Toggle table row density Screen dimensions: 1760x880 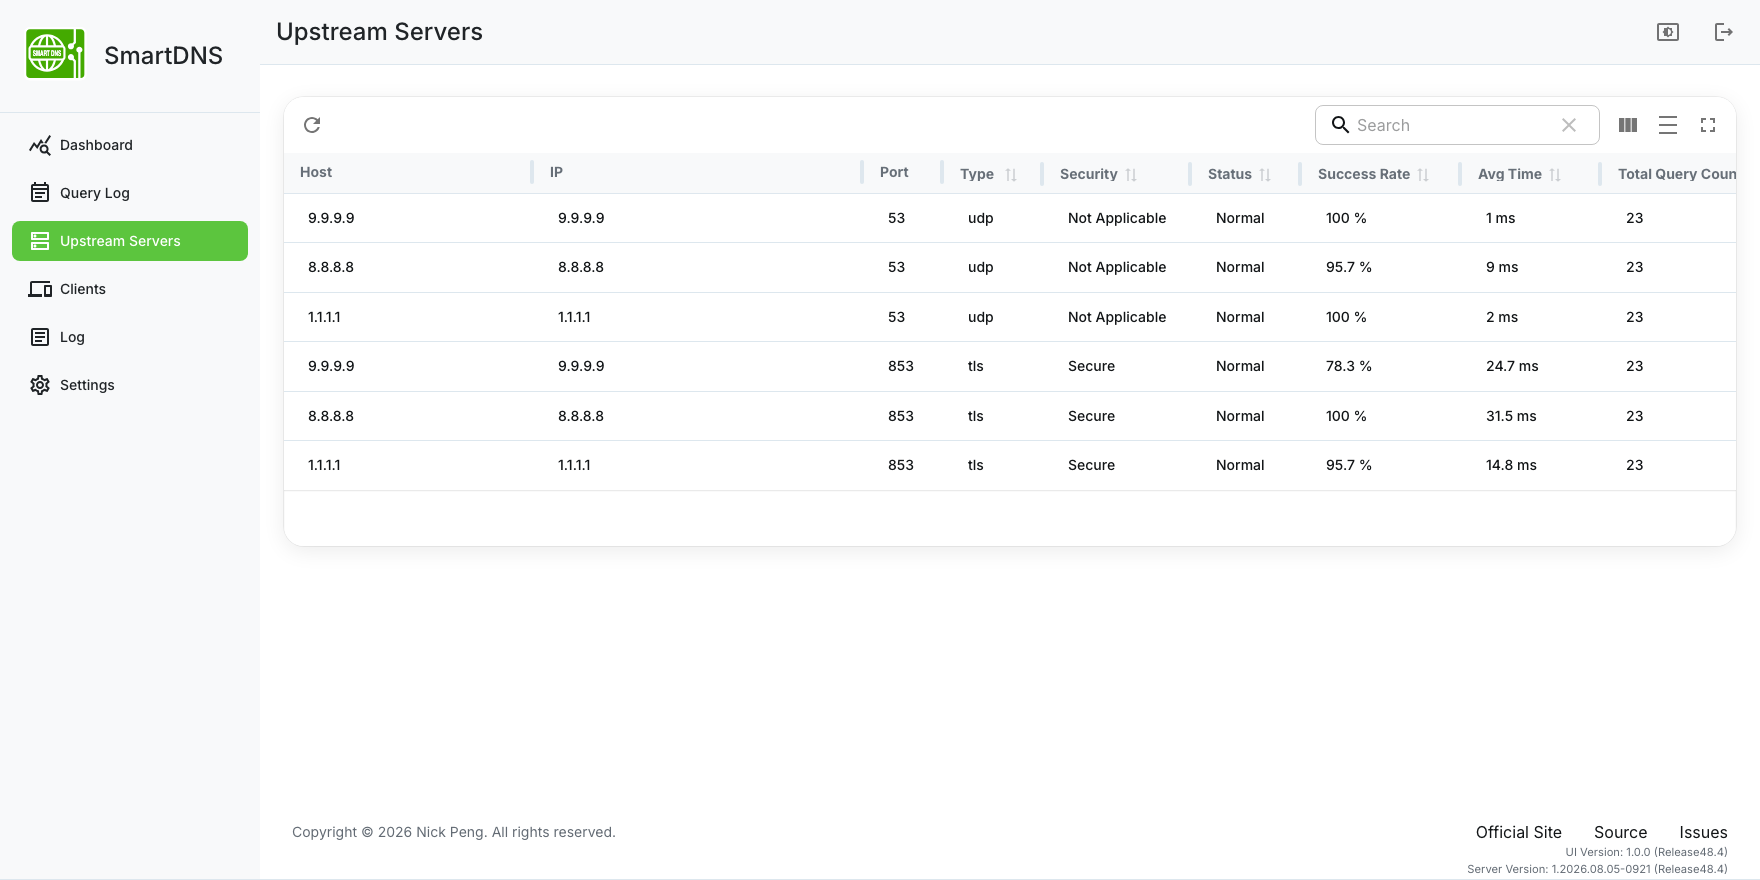[1668, 125]
